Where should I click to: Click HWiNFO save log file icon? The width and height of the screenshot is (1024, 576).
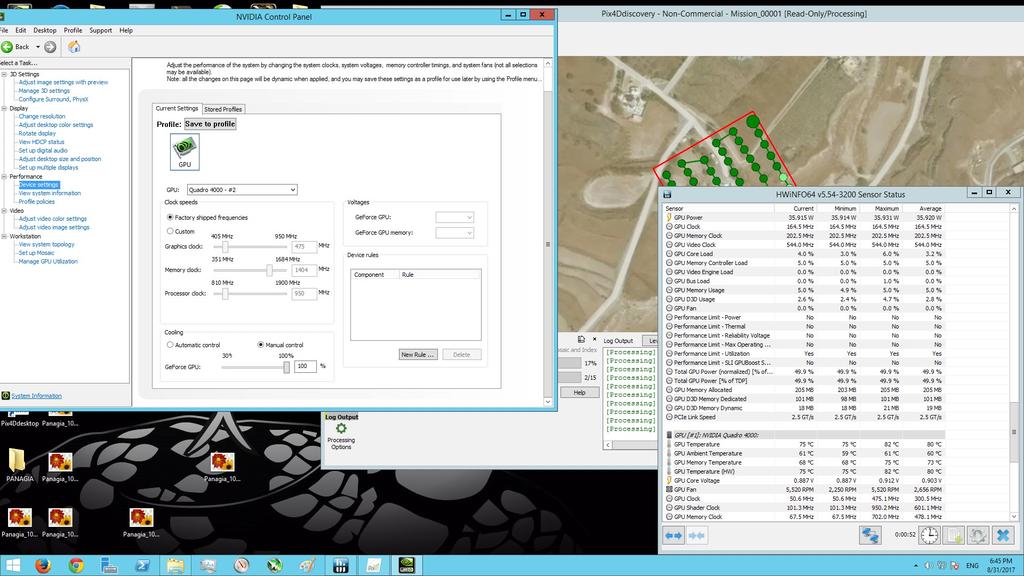pos(954,536)
